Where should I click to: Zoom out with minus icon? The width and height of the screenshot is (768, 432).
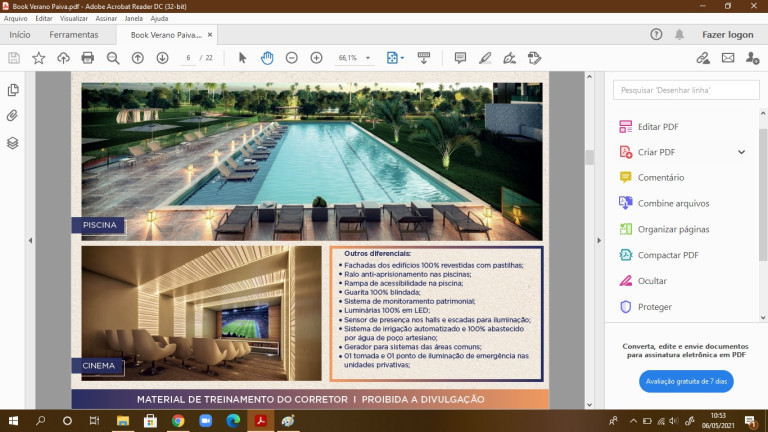click(291, 58)
